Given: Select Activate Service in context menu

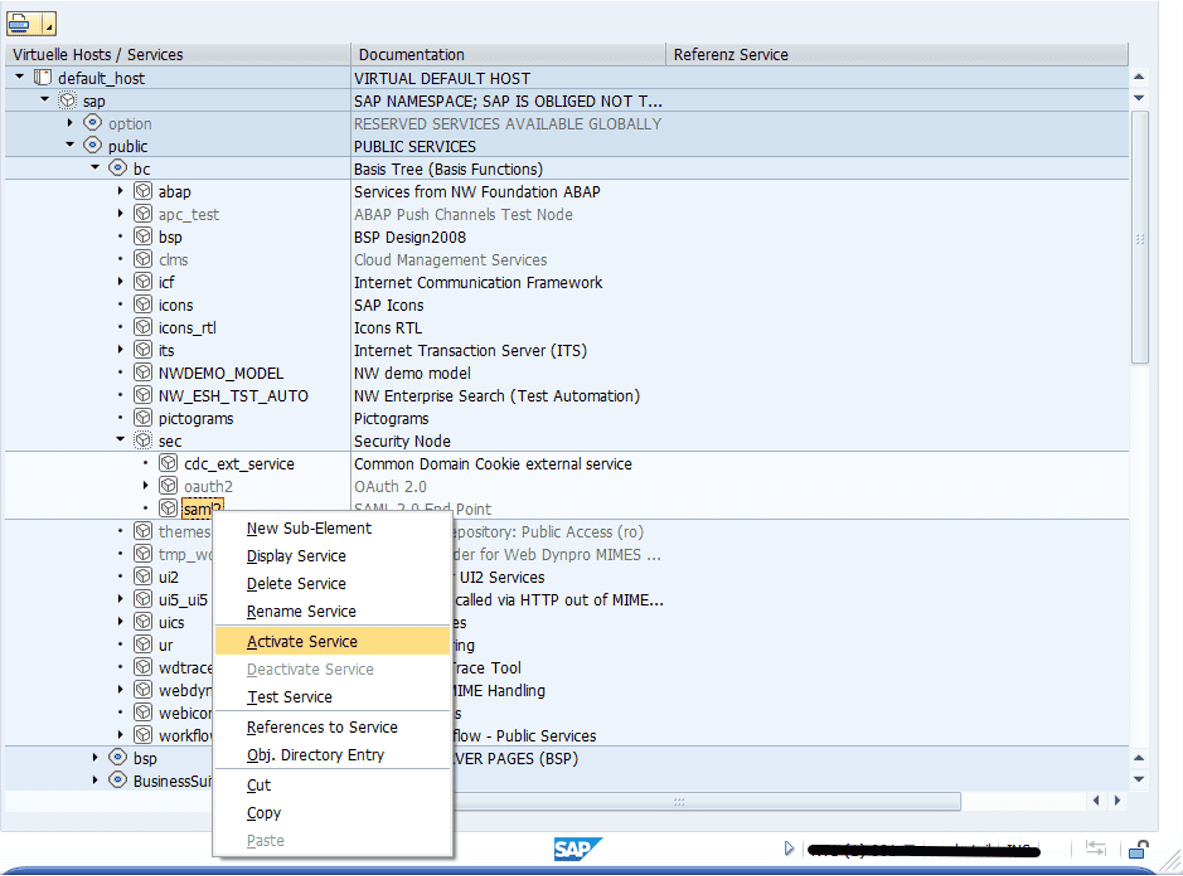Looking at the screenshot, I should coord(333,641).
